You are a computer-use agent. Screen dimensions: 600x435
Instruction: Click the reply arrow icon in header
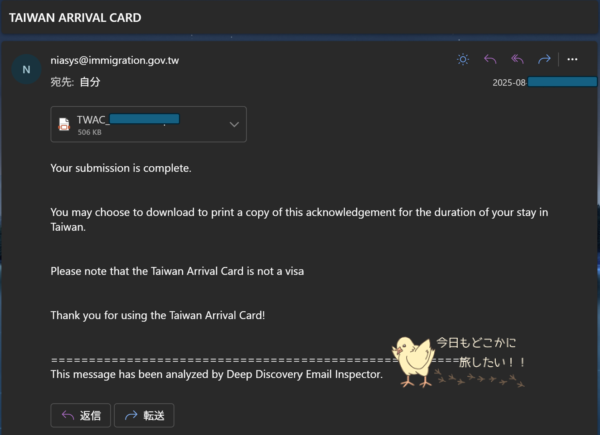pyautogui.click(x=490, y=59)
